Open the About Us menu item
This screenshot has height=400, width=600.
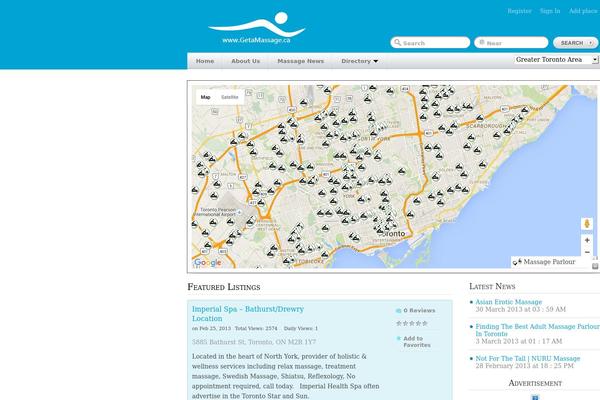point(245,61)
